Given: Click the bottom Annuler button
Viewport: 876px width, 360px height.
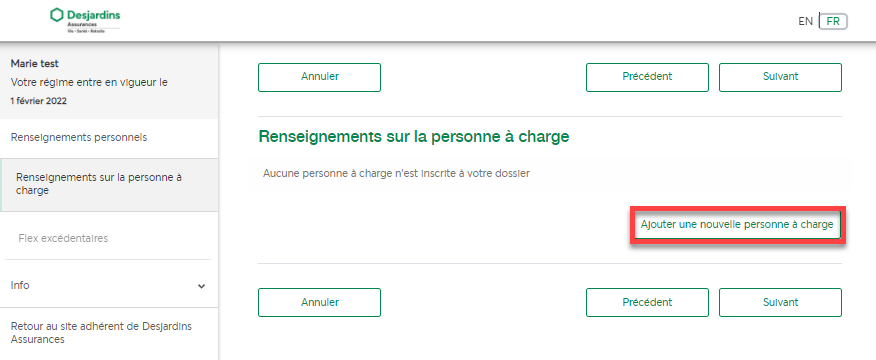Looking at the screenshot, I should 320,302.
